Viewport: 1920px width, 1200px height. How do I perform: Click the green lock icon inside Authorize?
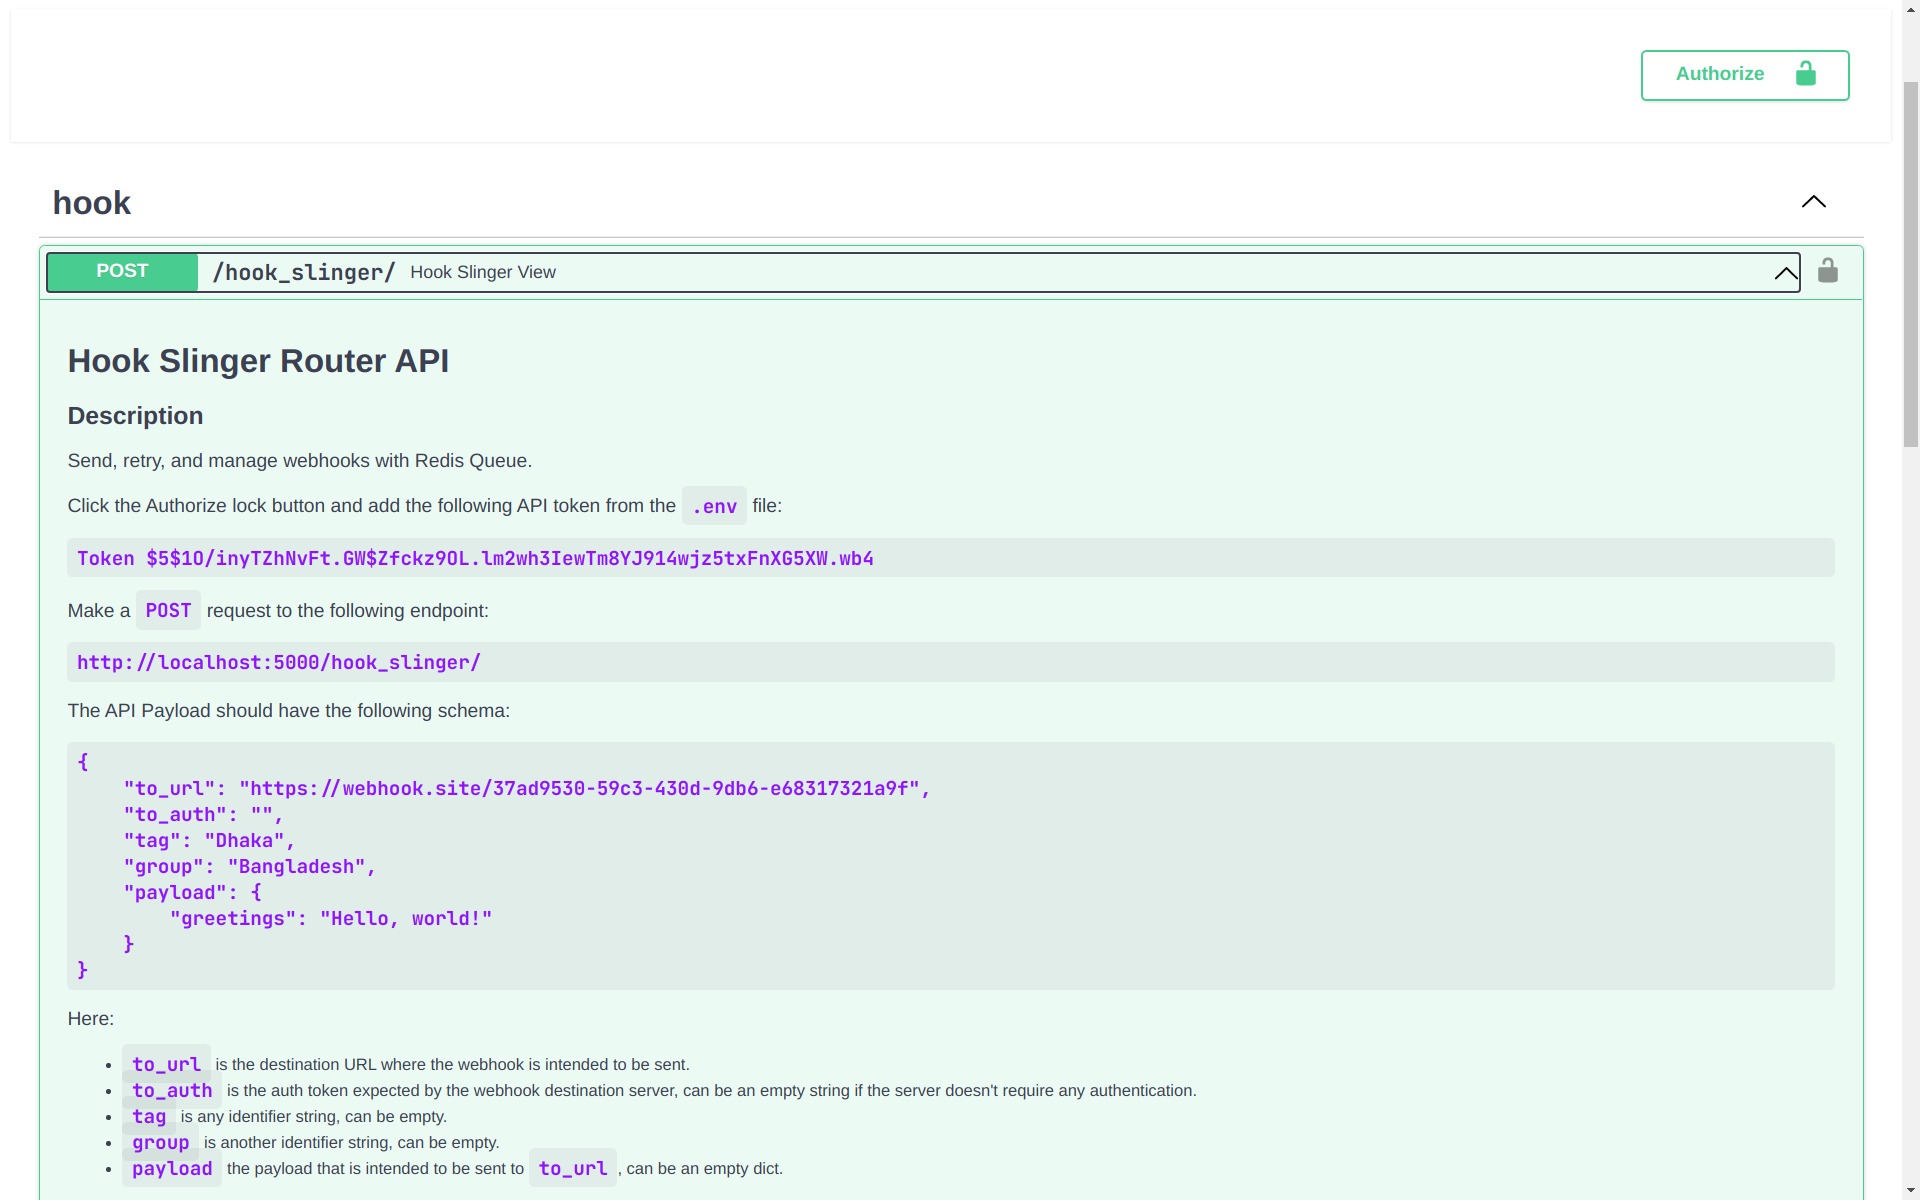click(x=1805, y=74)
